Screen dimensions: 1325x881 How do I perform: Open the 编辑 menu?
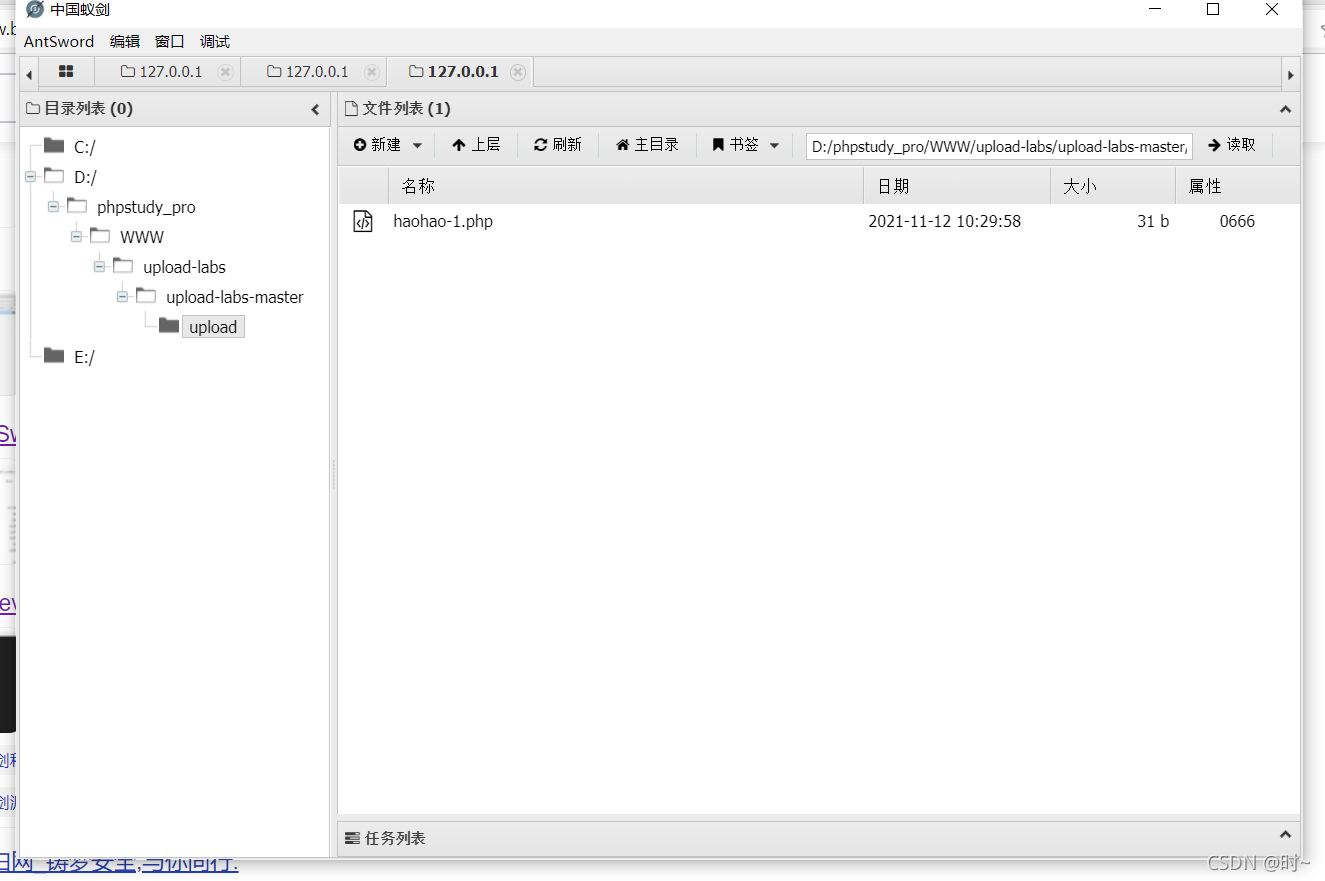click(x=125, y=42)
